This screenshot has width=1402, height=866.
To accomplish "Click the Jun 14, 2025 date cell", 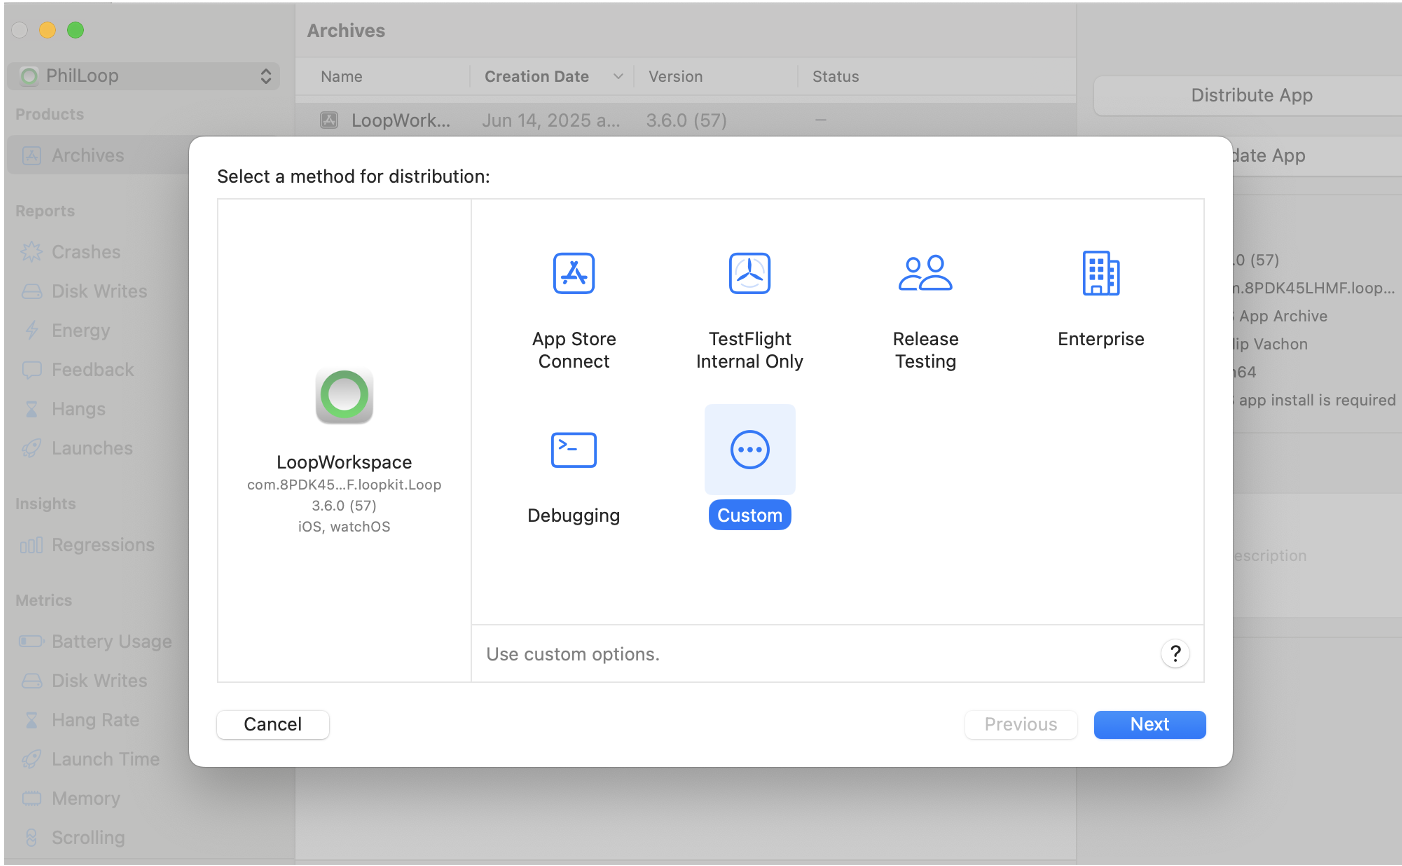I will point(551,121).
